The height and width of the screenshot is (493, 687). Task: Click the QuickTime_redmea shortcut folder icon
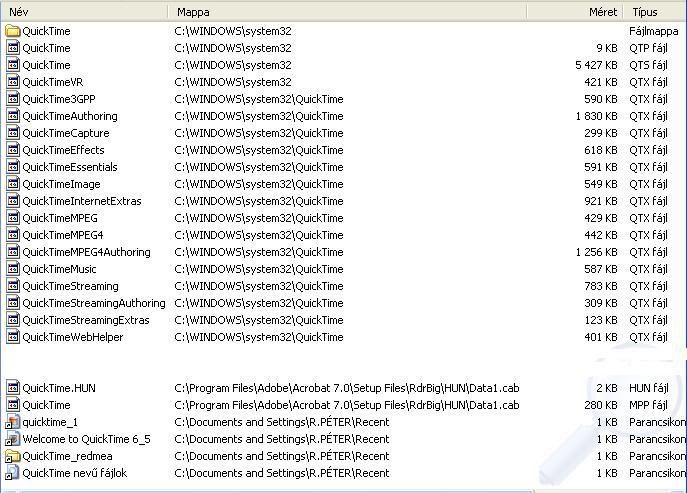coord(13,456)
